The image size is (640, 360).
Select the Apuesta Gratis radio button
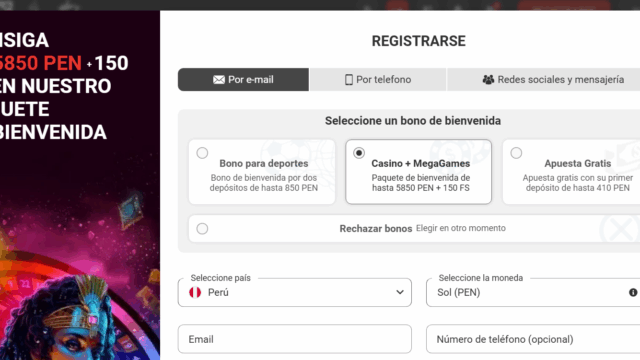tap(516, 153)
